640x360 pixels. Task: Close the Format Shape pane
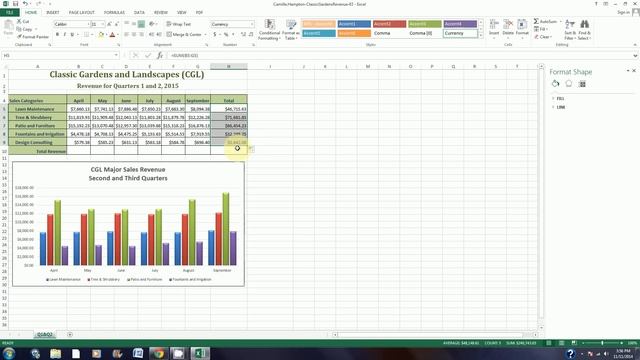(x=634, y=71)
